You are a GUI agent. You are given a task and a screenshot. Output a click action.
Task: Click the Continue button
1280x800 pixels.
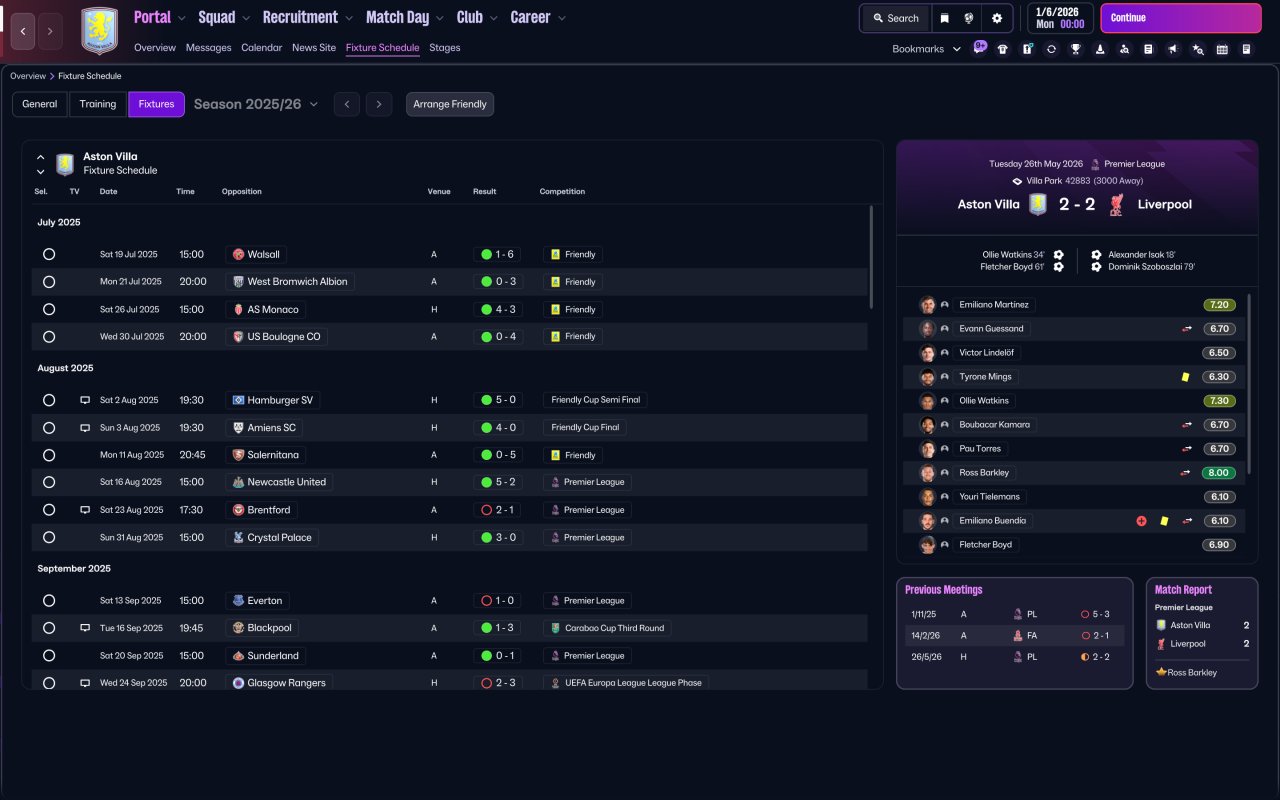1181,18
